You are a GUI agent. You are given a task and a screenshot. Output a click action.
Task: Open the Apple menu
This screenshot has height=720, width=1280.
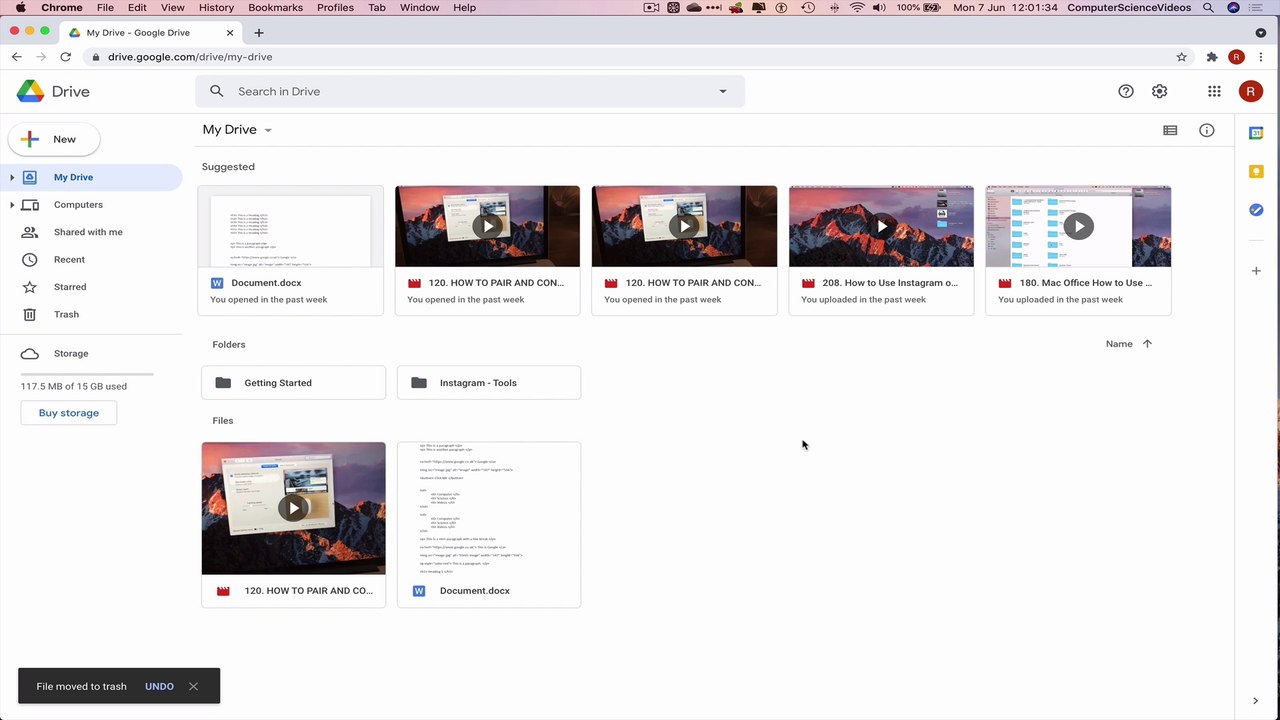20,7
